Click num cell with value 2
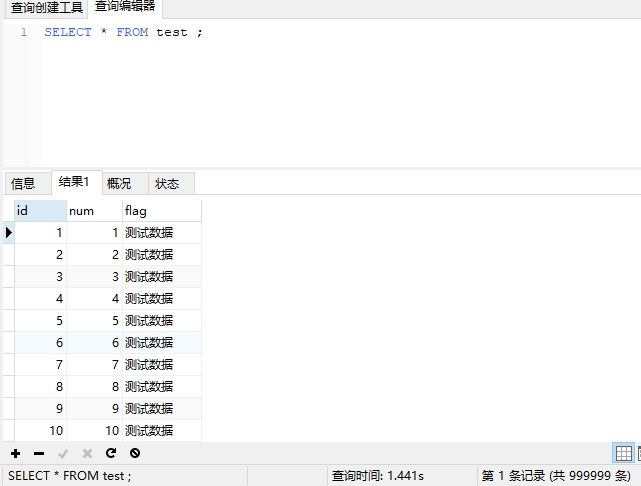The image size is (641, 486). pos(94,255)
